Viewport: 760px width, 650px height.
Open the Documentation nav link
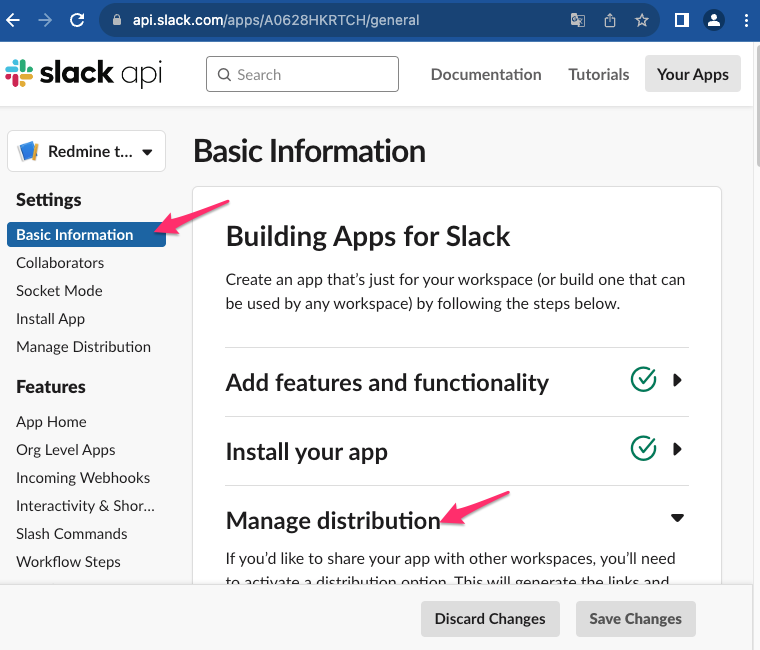(x=486, y=74)
